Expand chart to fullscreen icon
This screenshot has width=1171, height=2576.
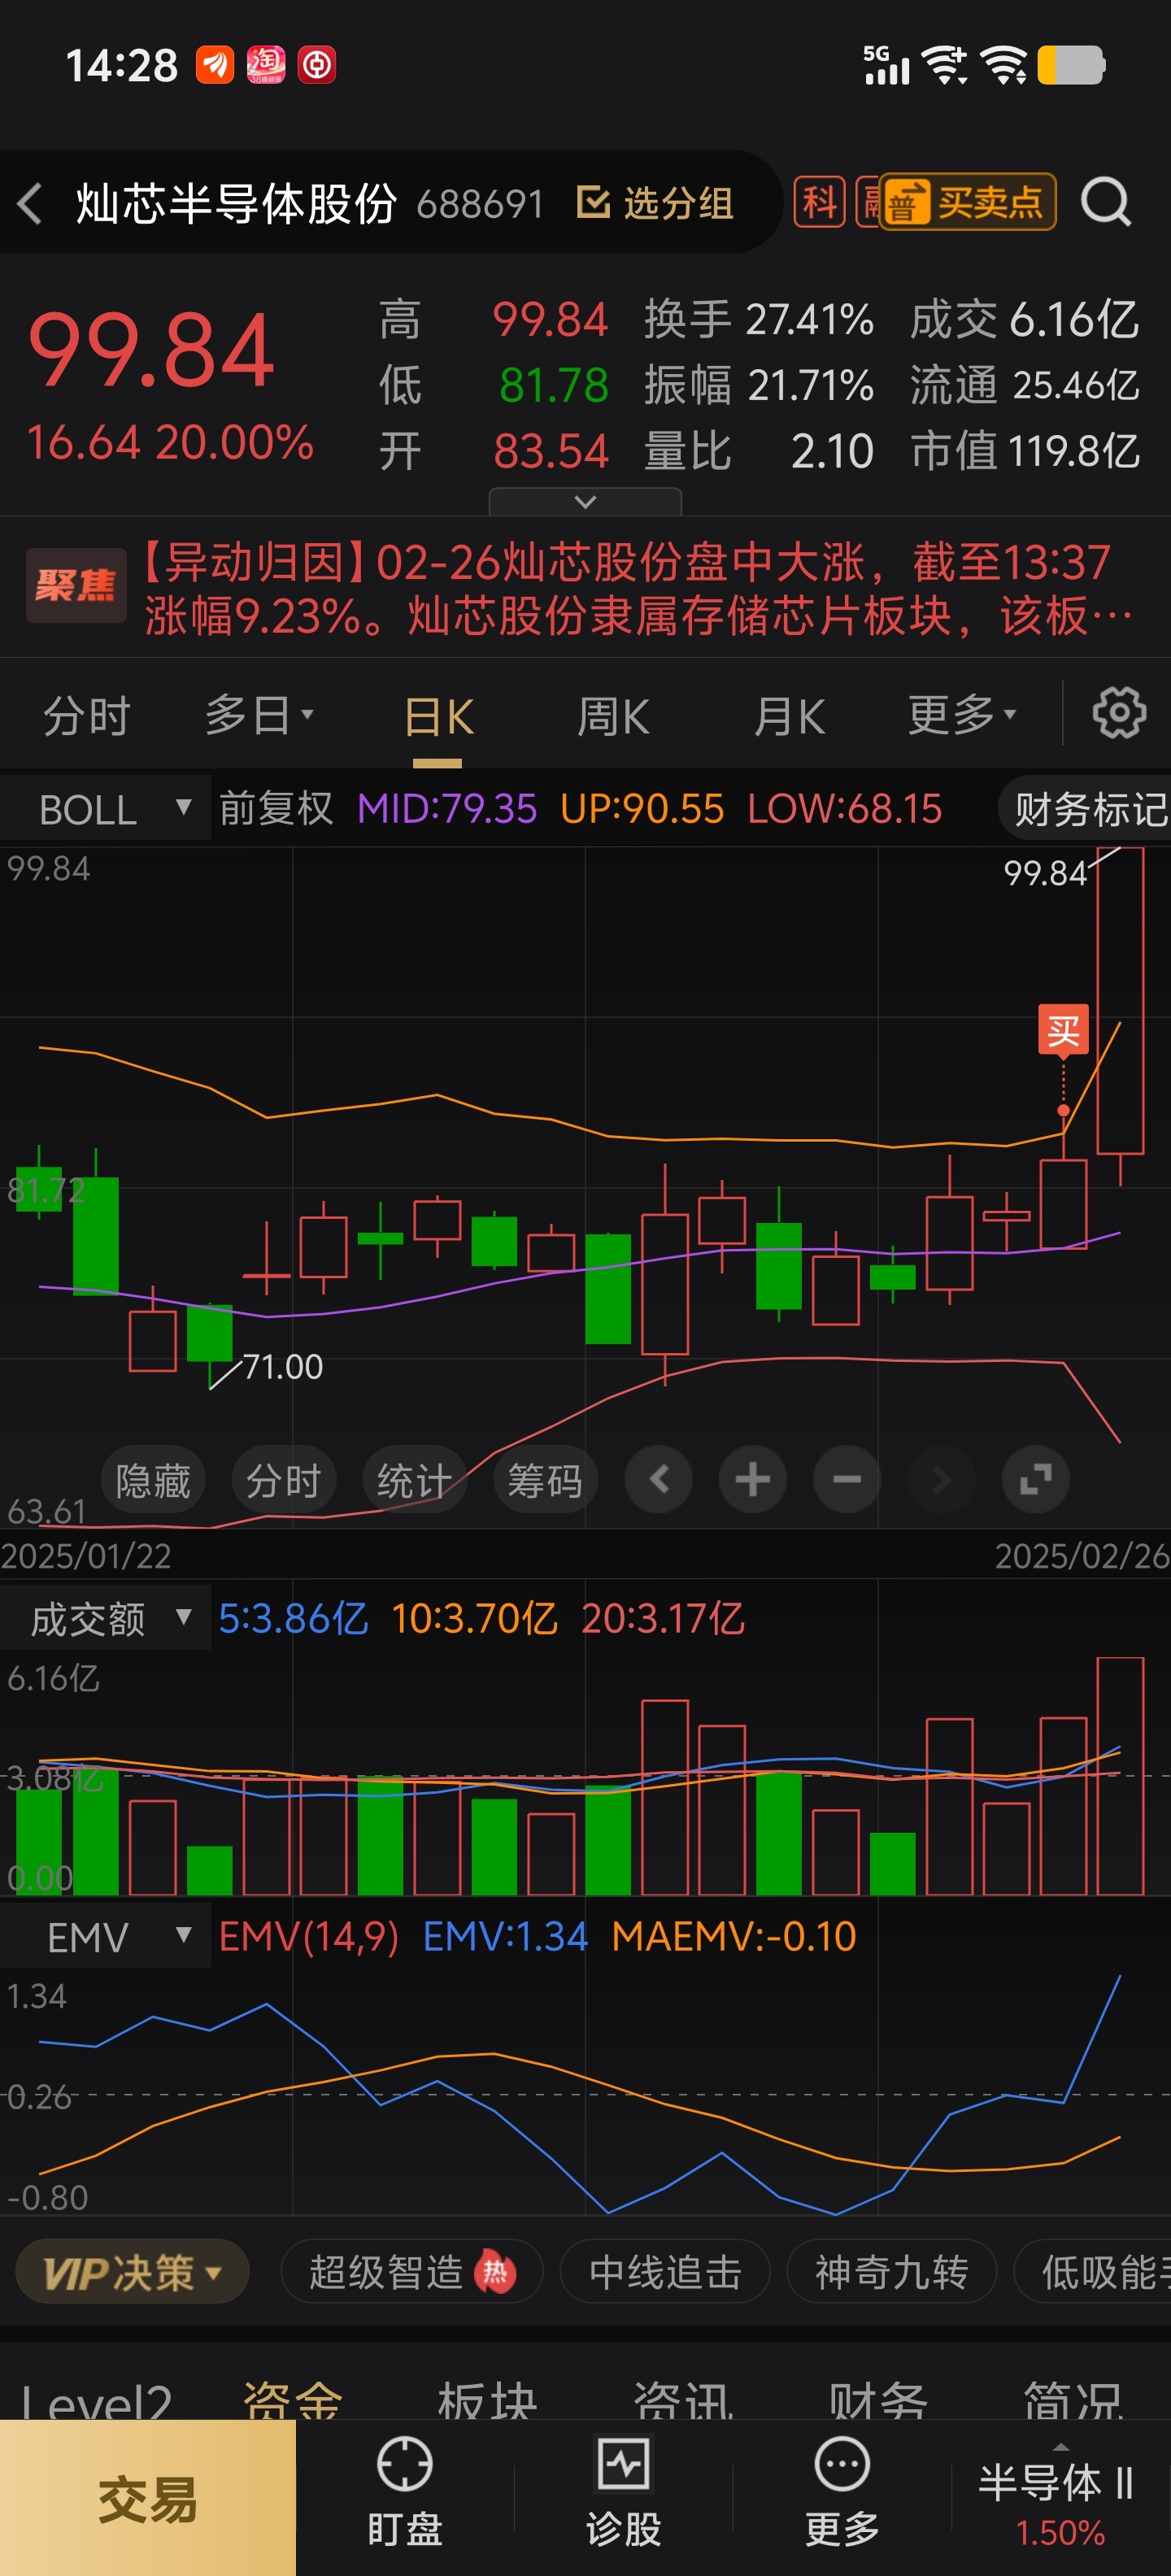point(1035,1479)
